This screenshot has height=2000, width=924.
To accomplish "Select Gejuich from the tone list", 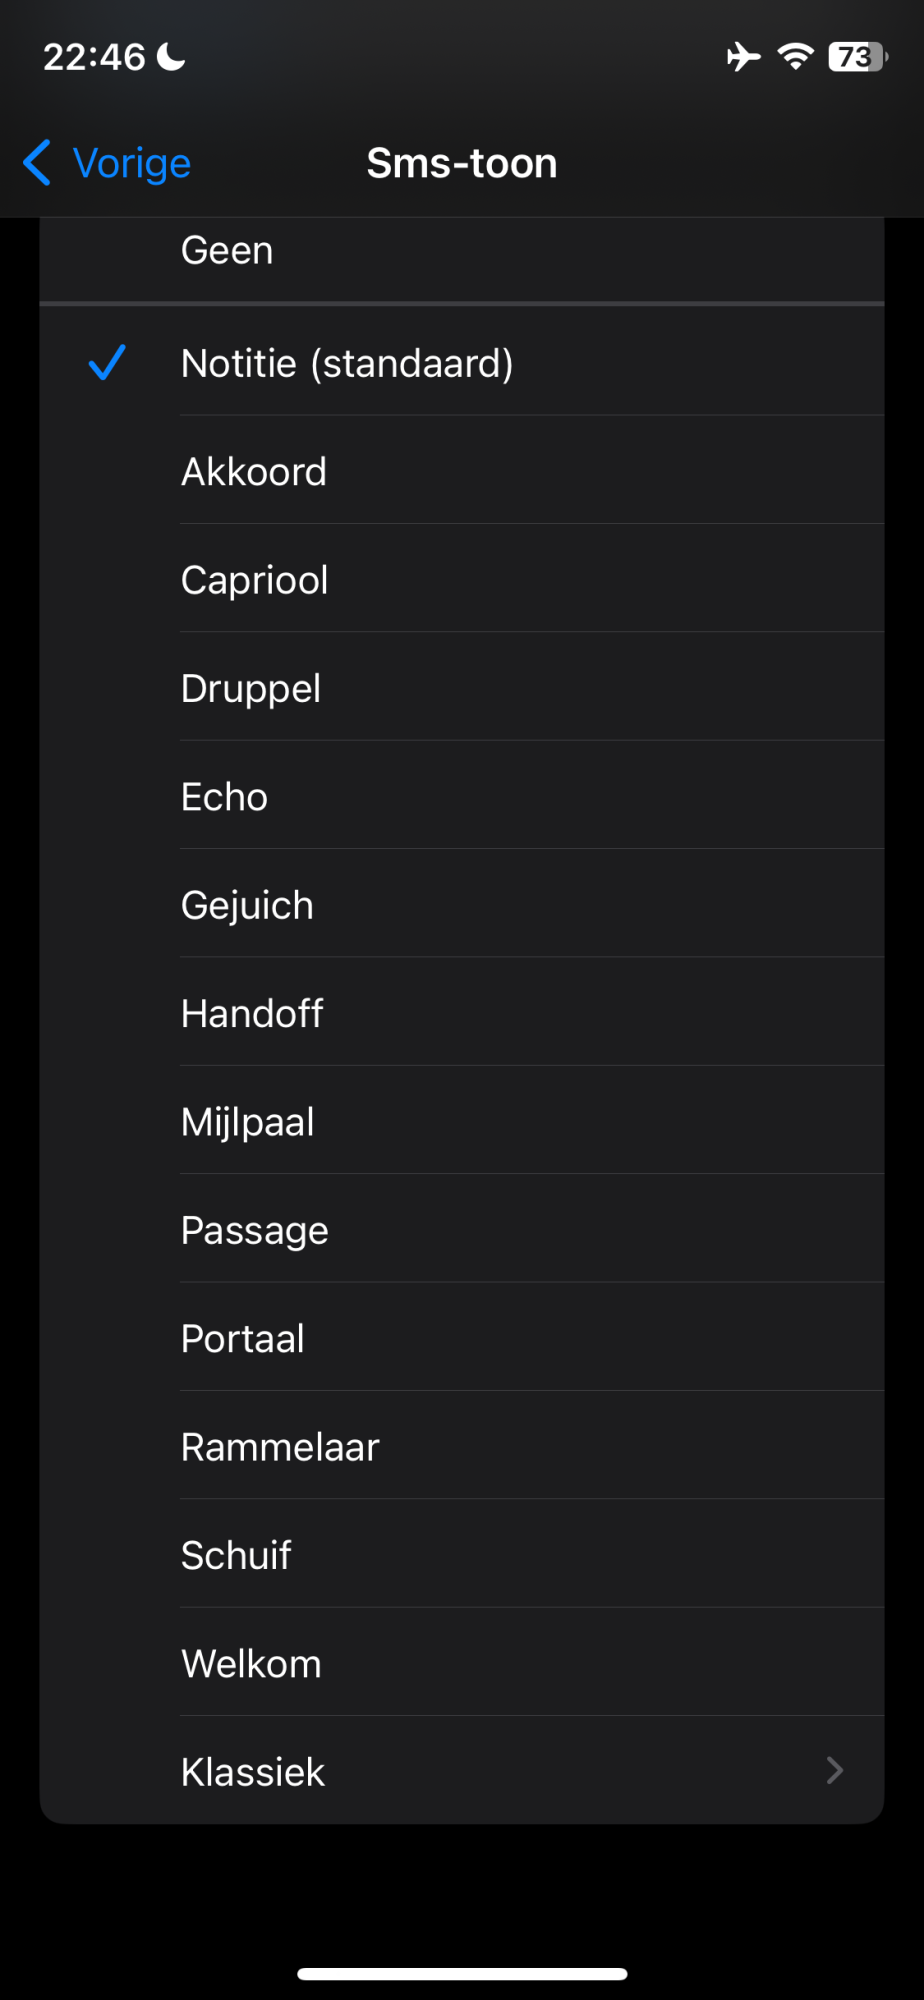I will (247, 905).
